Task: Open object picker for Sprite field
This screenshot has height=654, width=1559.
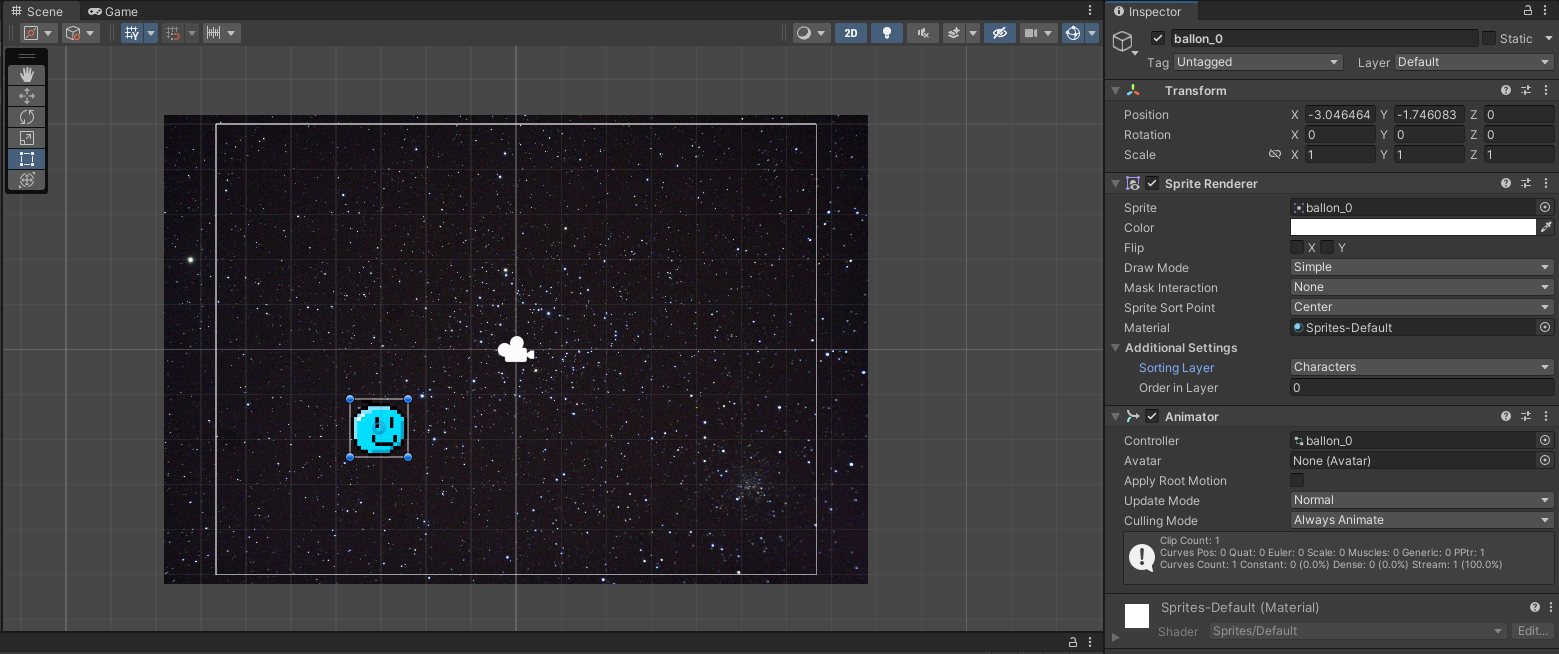Action: [1545, 207]
